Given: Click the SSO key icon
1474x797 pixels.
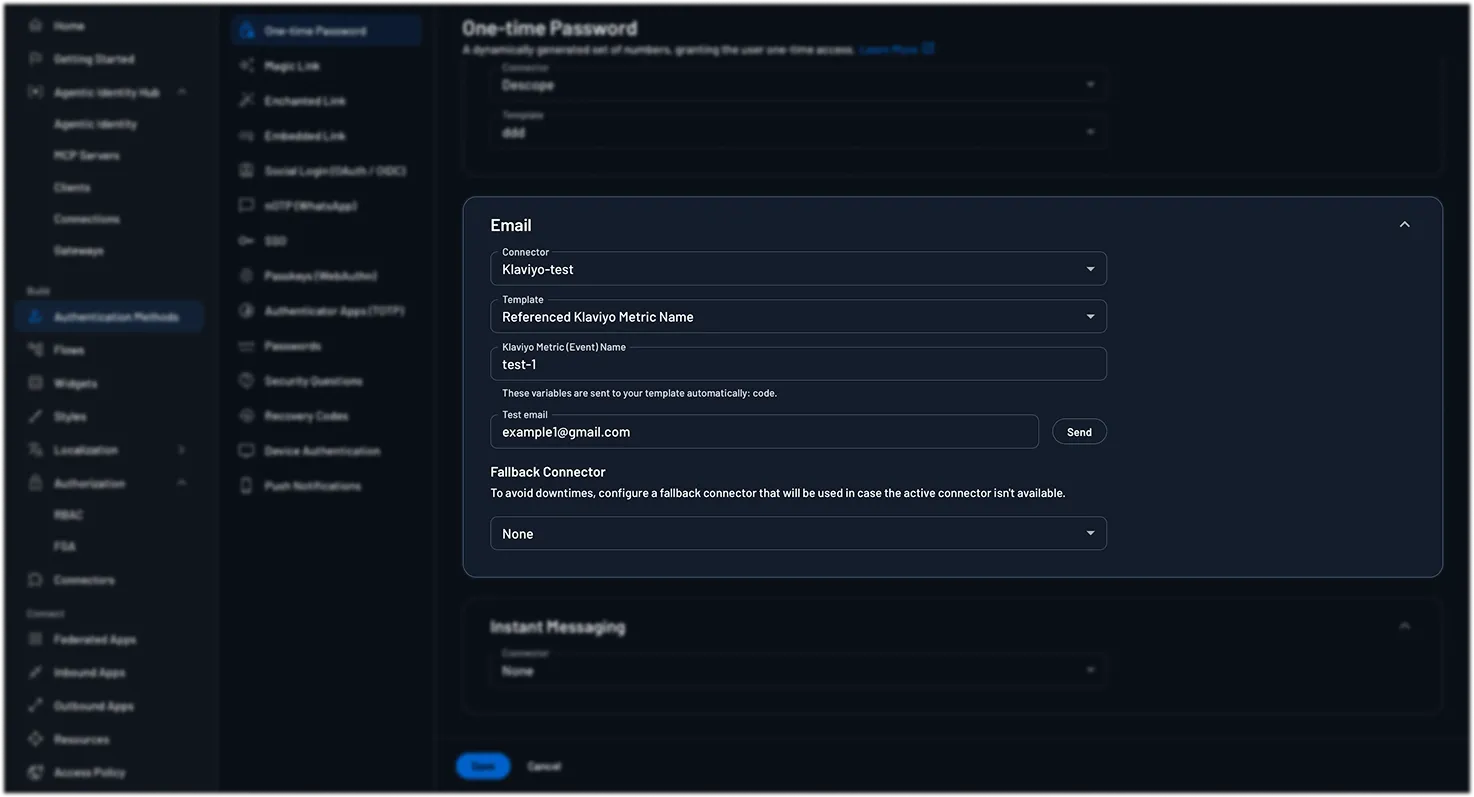Looking at the screenshot, I should tap(246, 241).
